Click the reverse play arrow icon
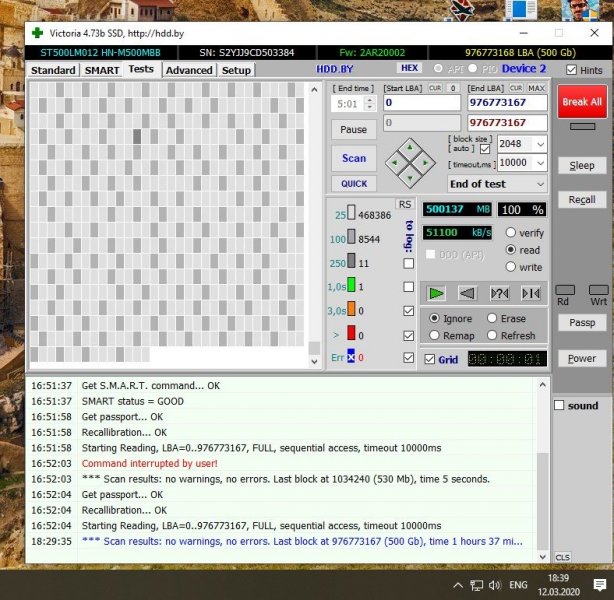This screenshot has width=614, height=600. [467, 293]
